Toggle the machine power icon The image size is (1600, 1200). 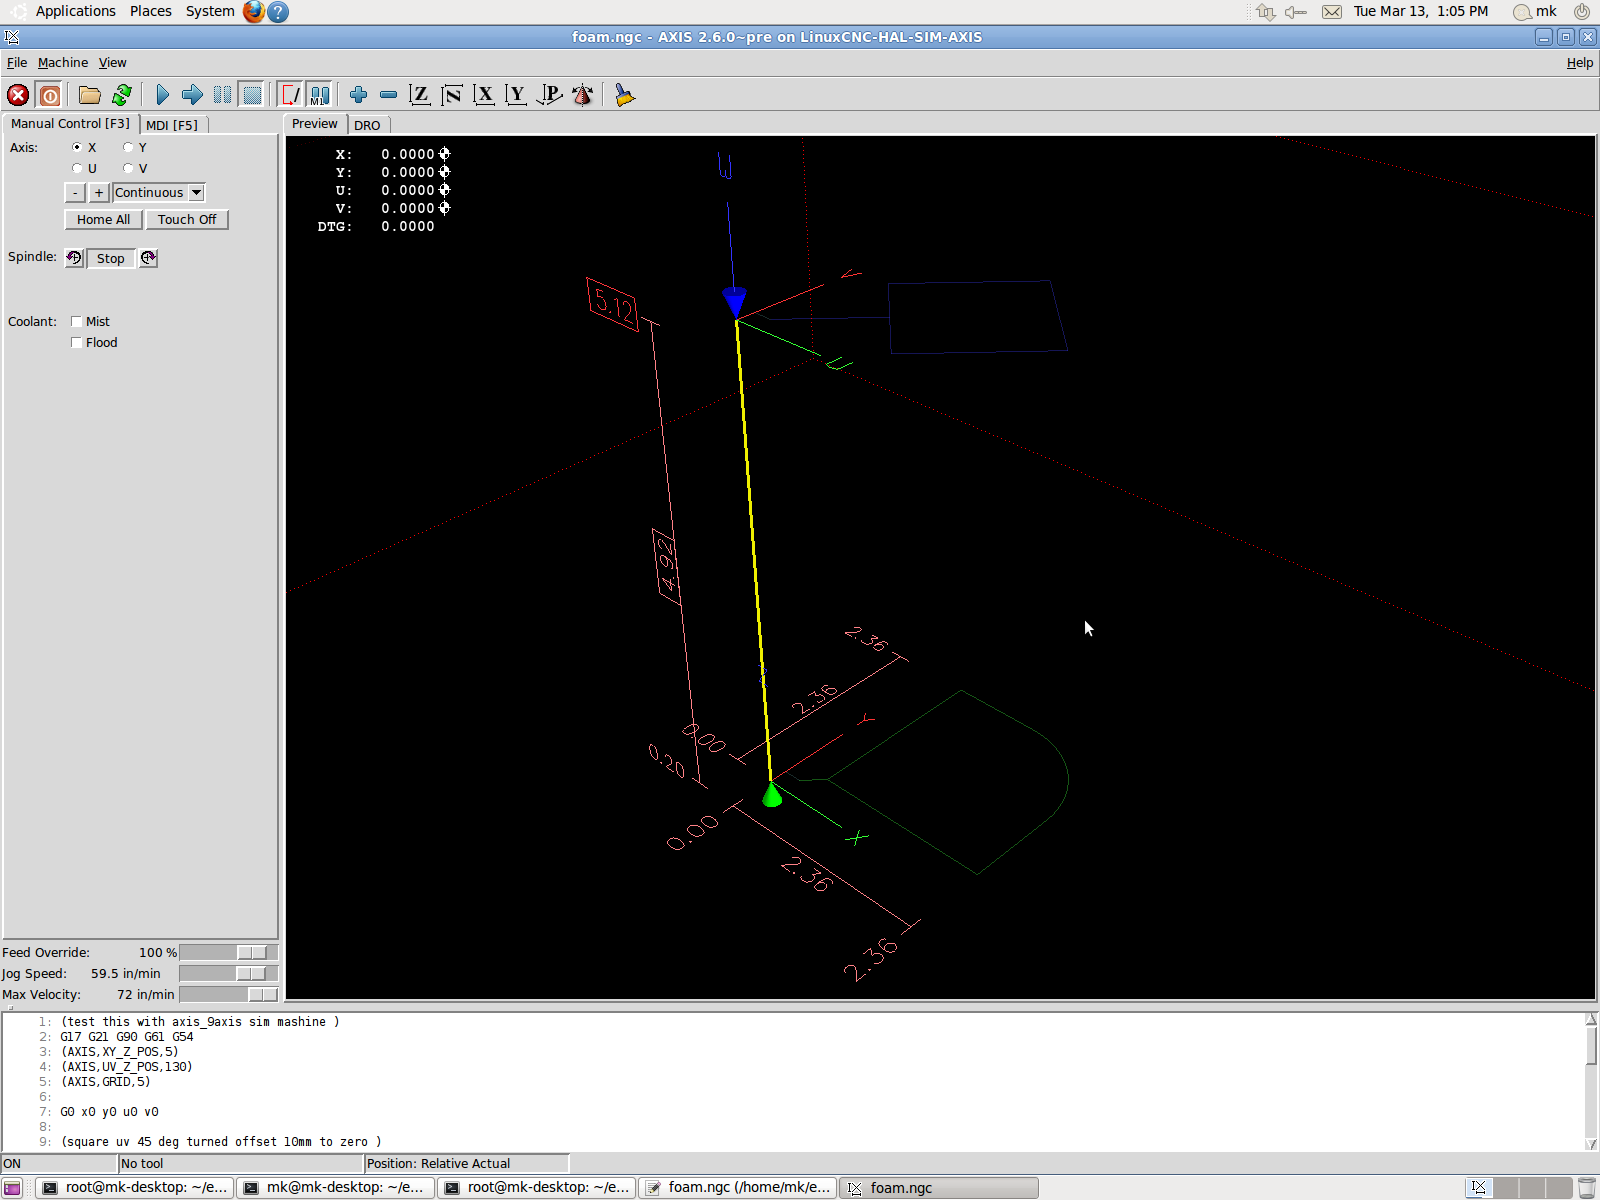pos(50,95)
